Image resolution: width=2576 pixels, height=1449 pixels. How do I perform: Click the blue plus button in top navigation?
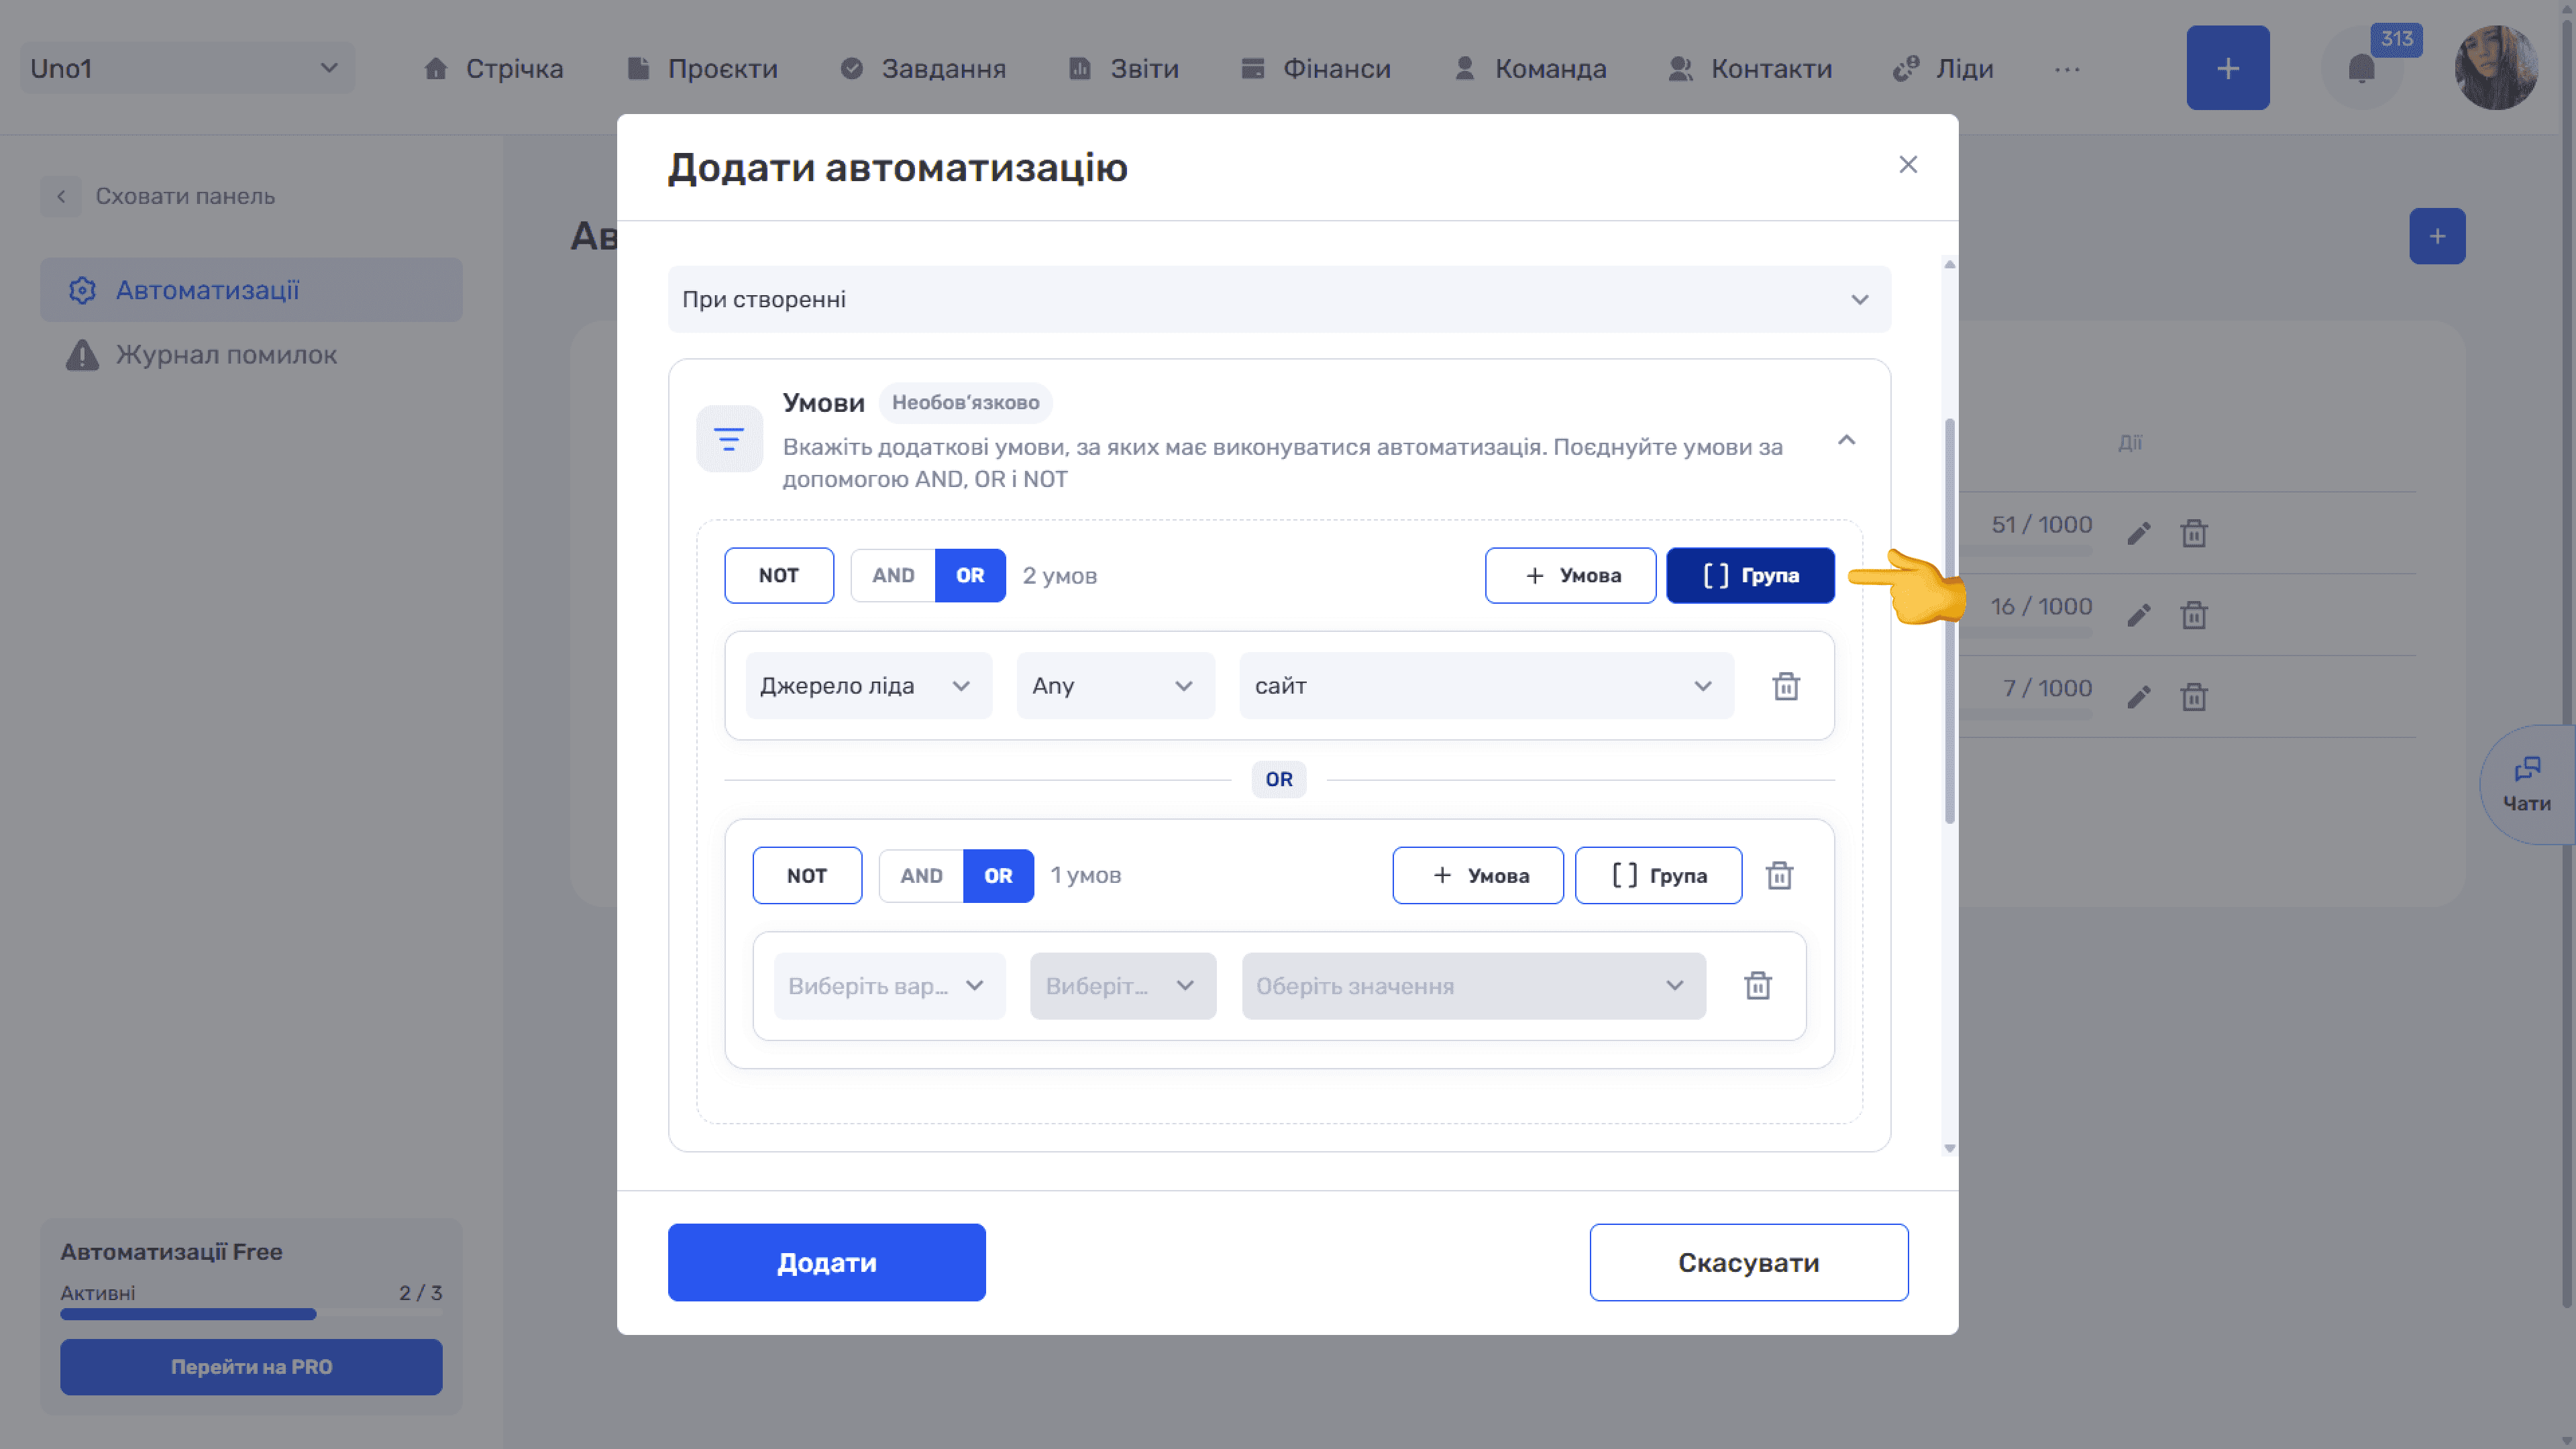click(x=2227, y=68)
